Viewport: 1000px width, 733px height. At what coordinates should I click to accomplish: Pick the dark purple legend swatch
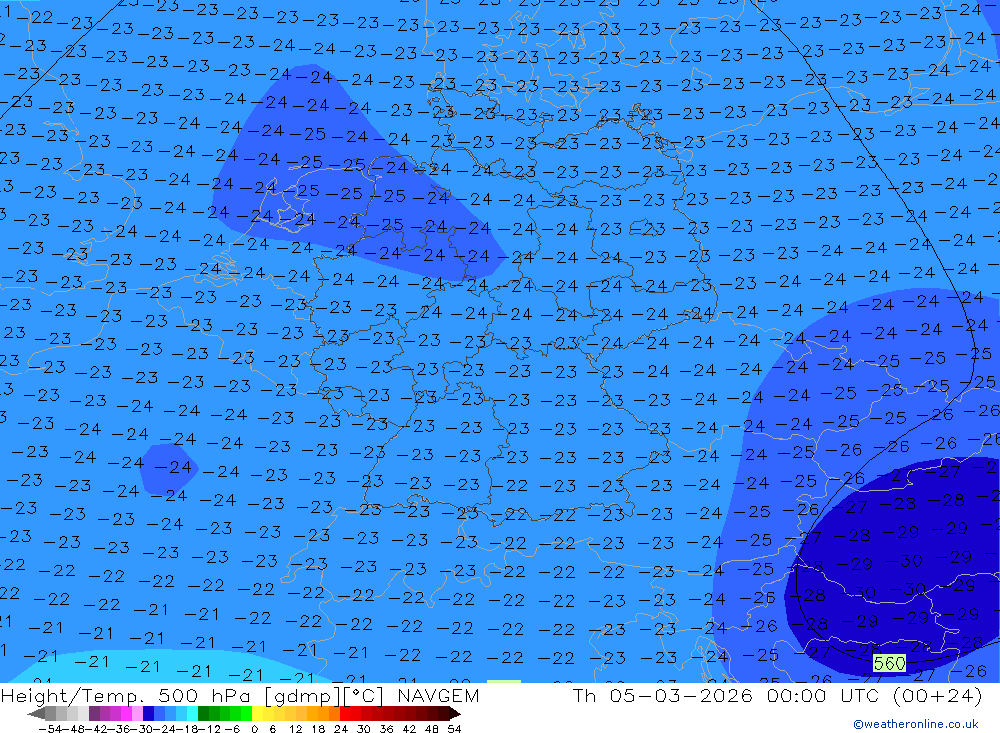(94, 713)
